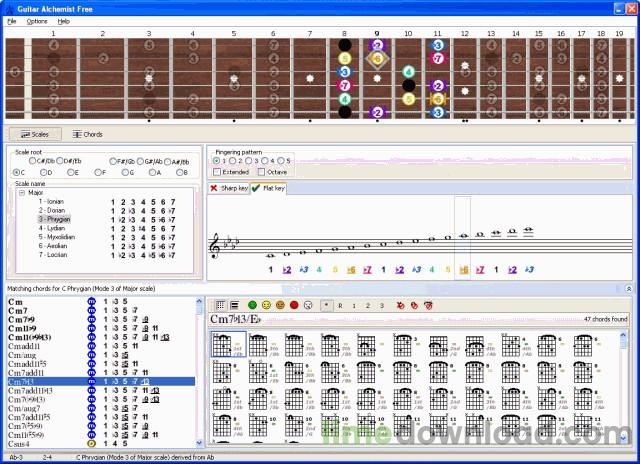This screenshot has height=464, width=640.
Task: Click the orange smiley difficulty filter
Action: [x=280, y=304]
